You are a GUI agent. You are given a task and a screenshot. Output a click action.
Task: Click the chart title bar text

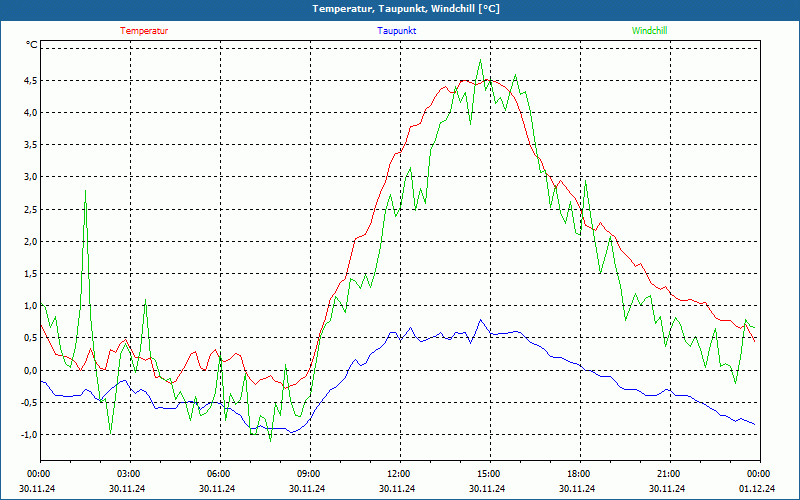(x=400, y=9)
